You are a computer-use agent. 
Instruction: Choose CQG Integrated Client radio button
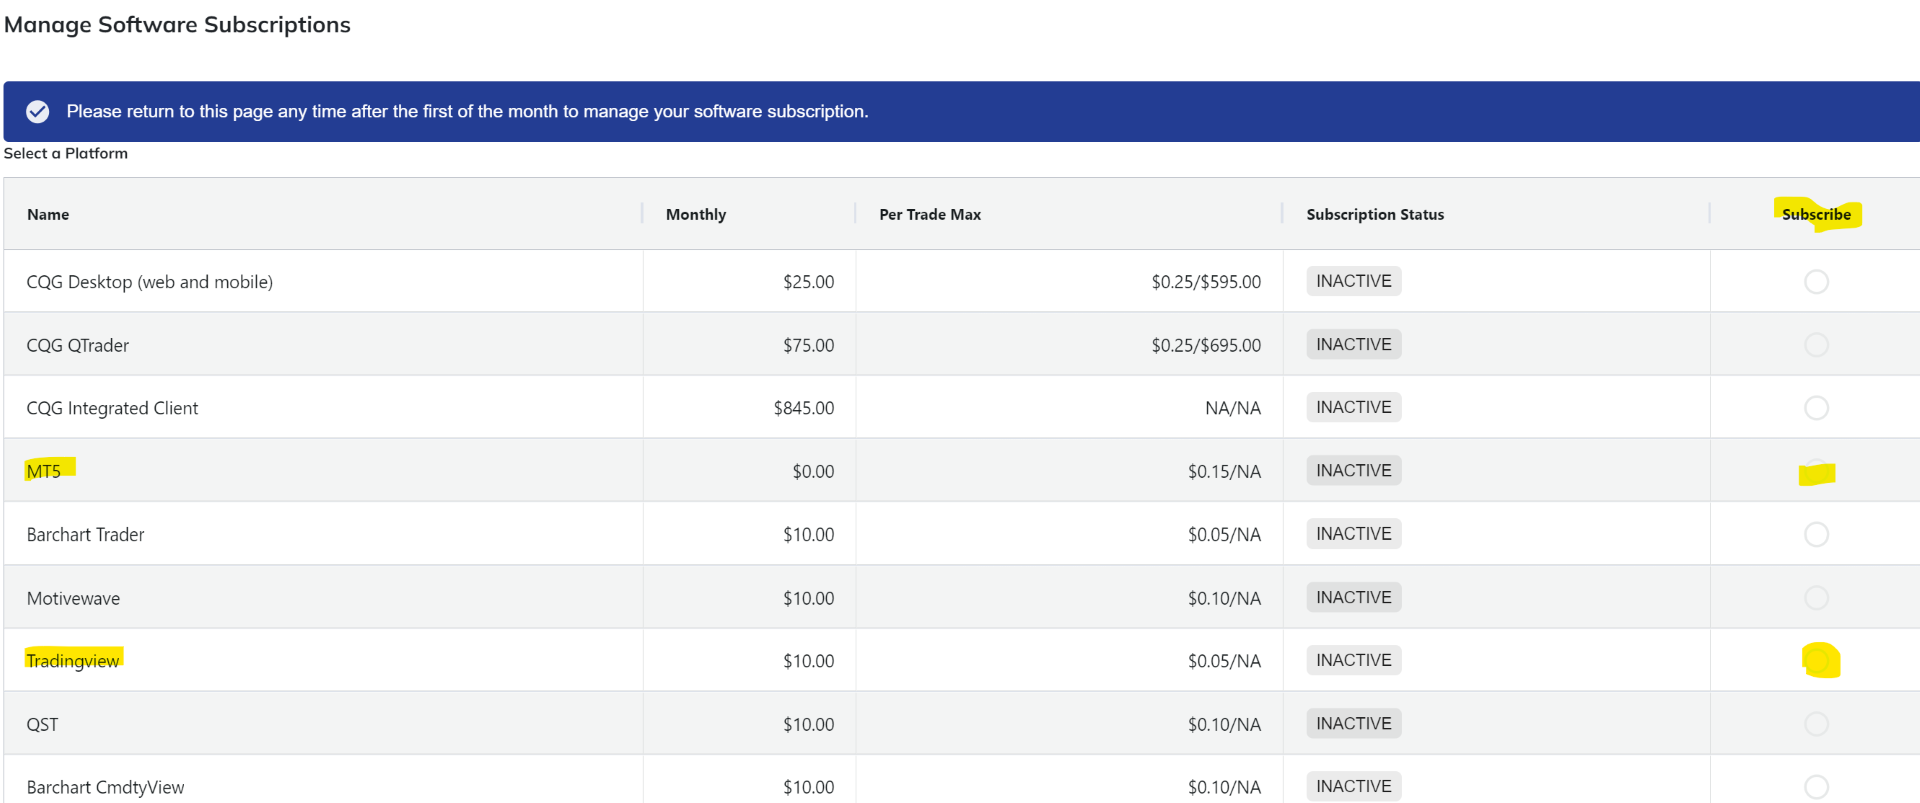(x=1816, y=408)
